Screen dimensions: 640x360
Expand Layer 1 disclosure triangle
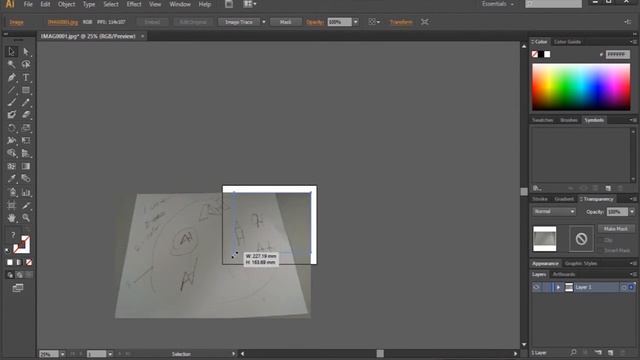click(x=558, y=287)
